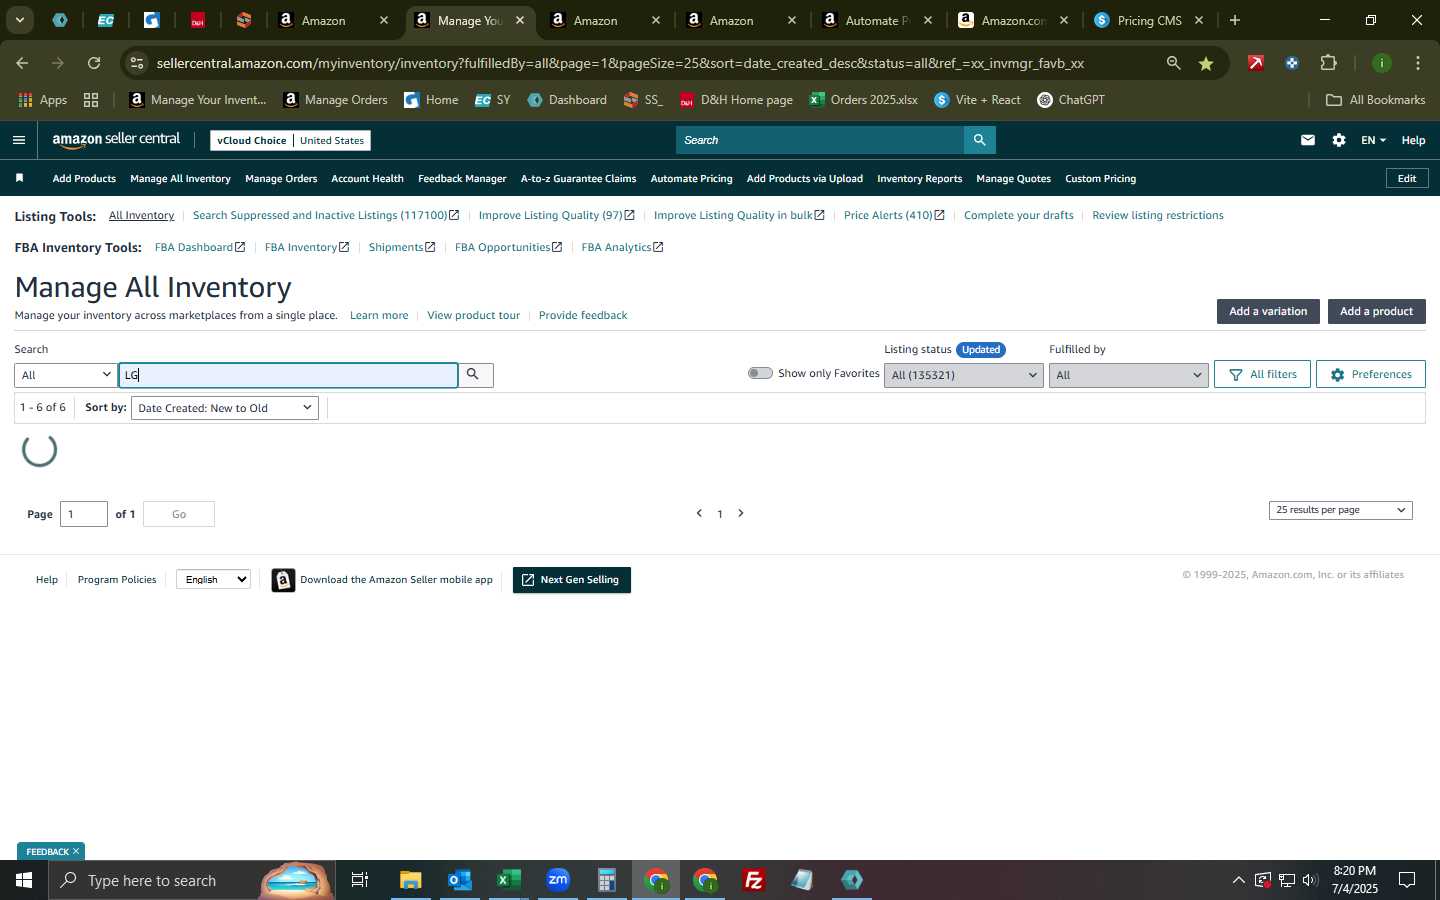This screenshot has height=900, width=1440.
Task: Click the page number input field
Action: 83,514
